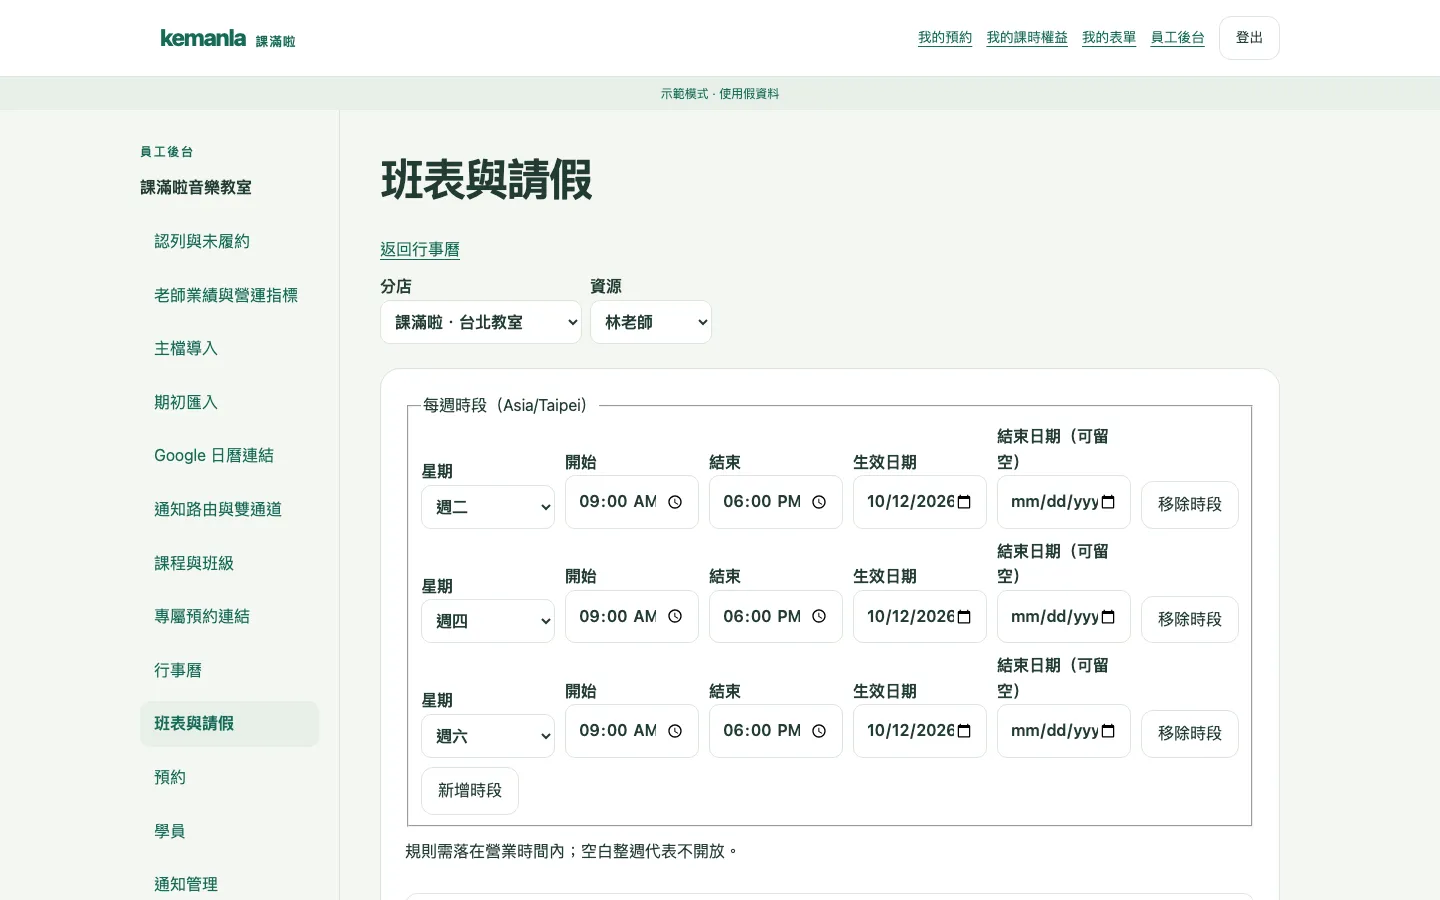Click the 新增時段 button
The width and height of the screenshot is (1440, 900).
(470, 790)
